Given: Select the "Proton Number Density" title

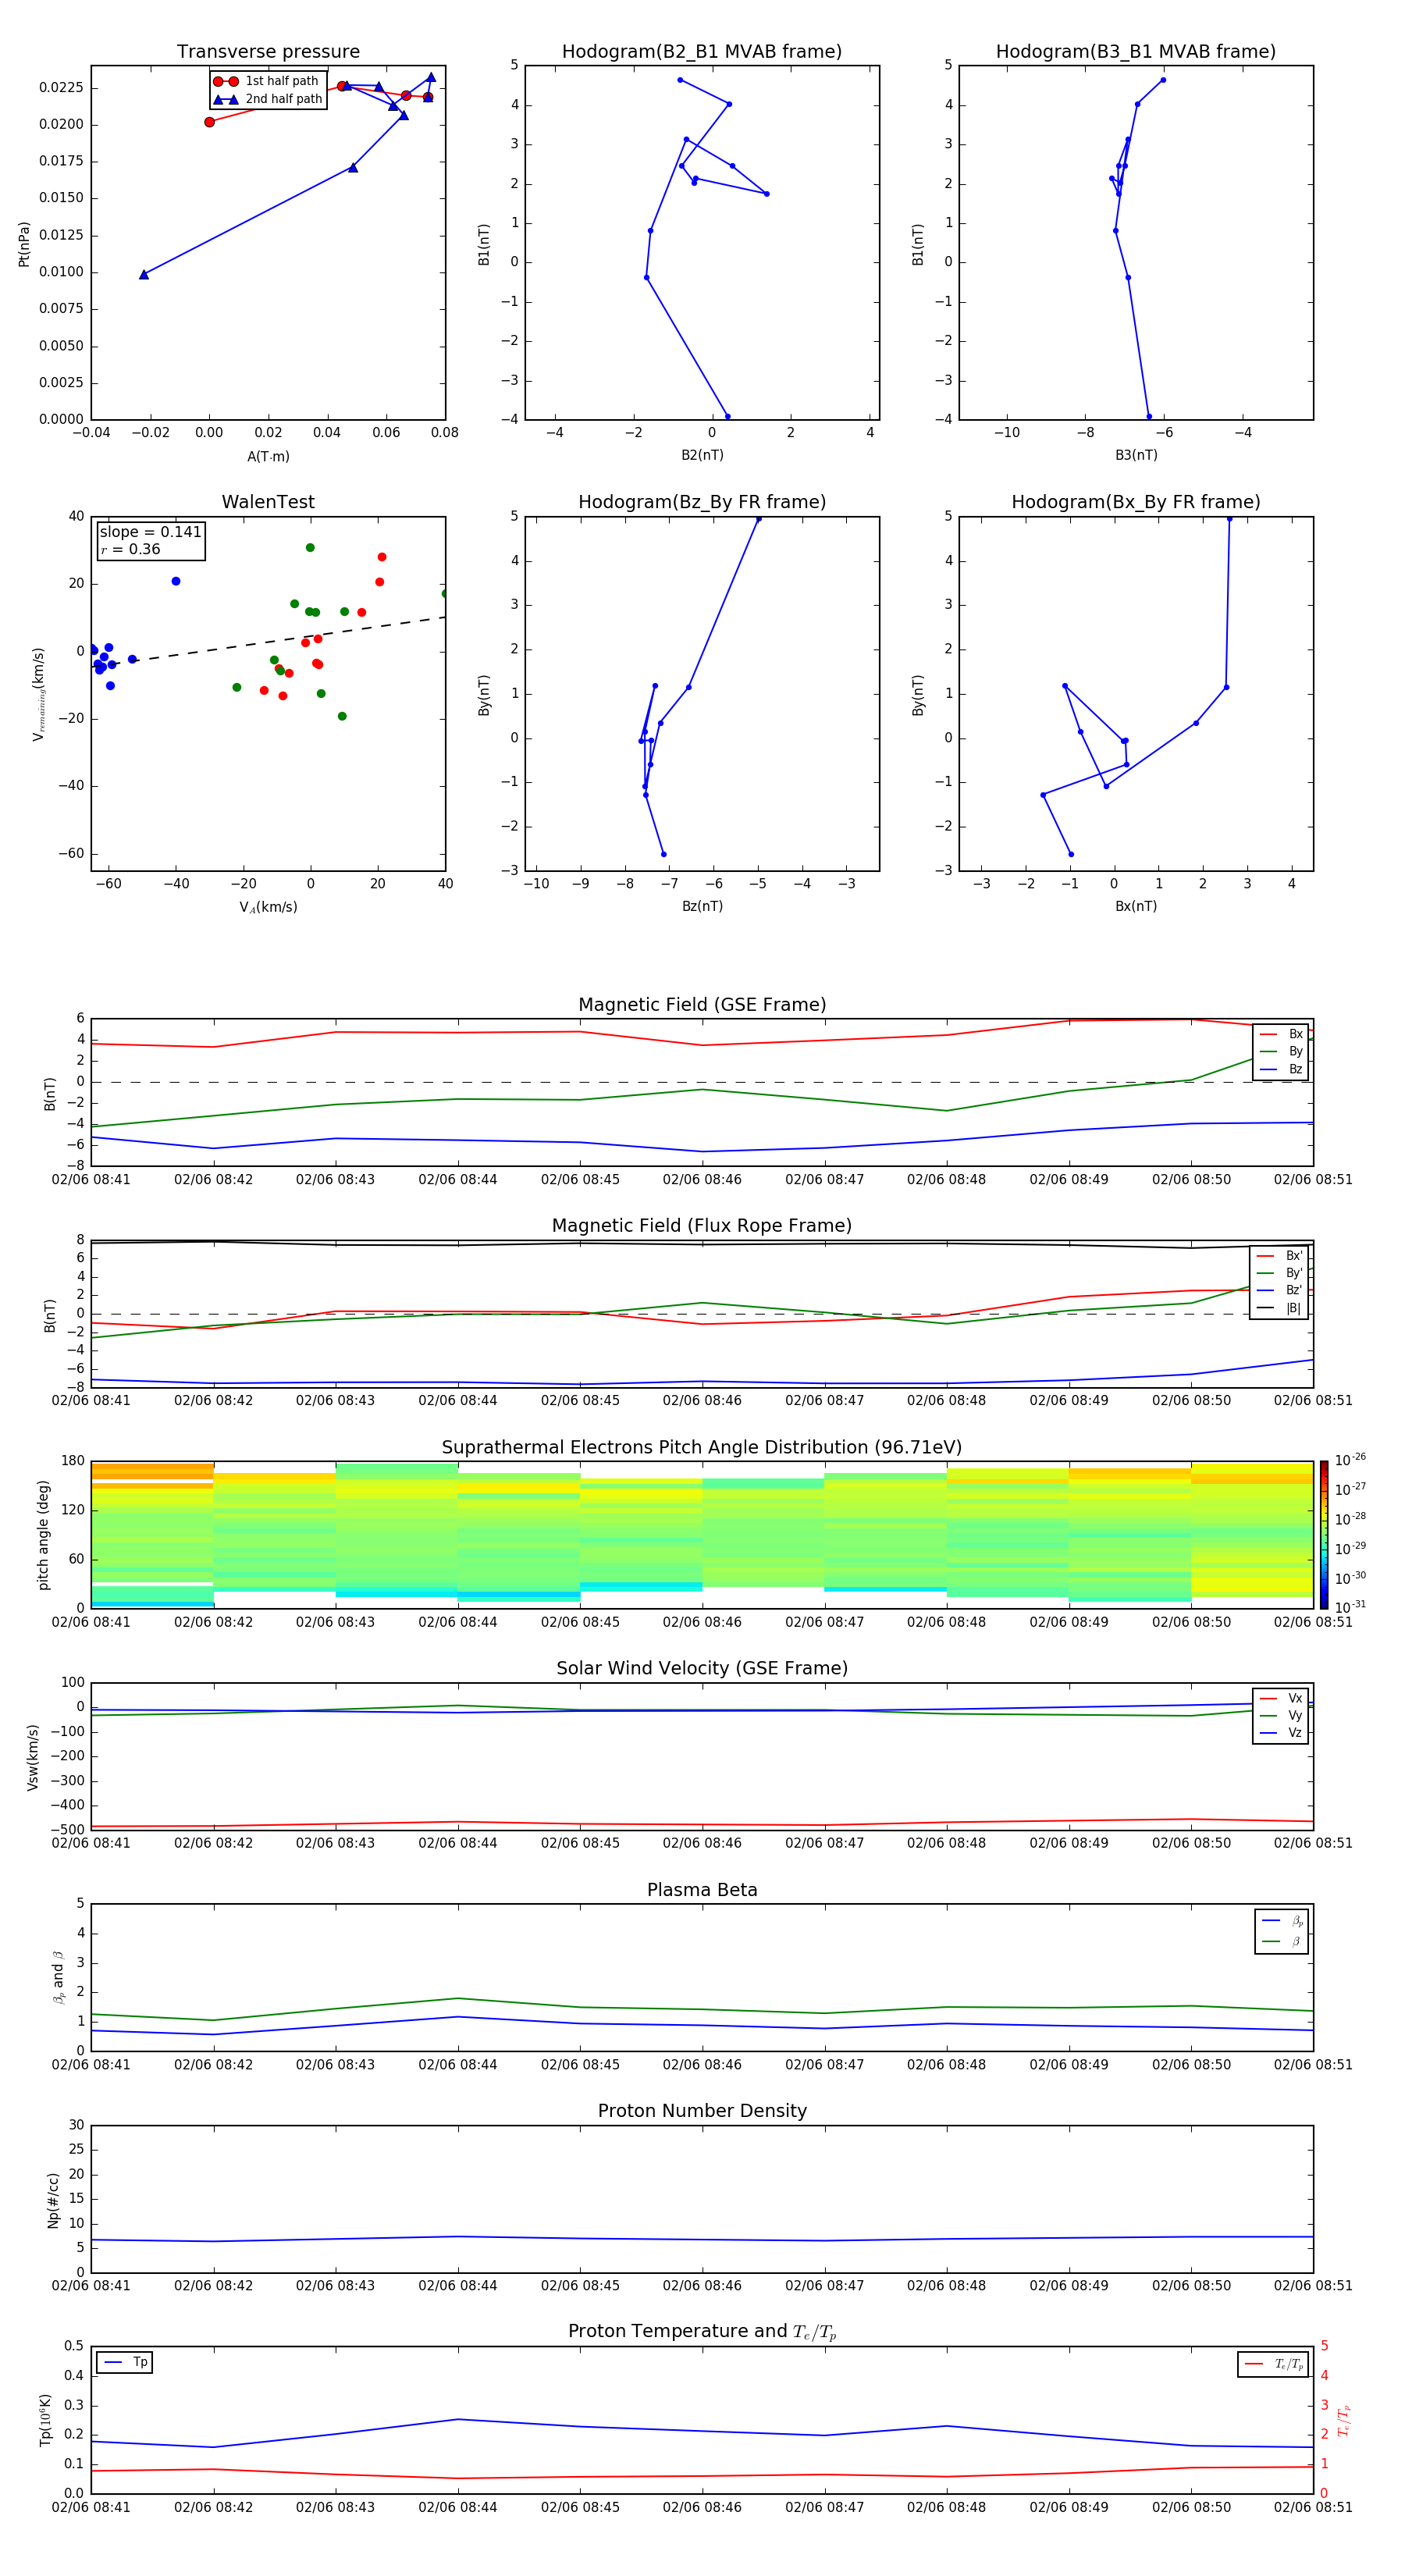Looking at the screenshot, I should pos(702,2111).
